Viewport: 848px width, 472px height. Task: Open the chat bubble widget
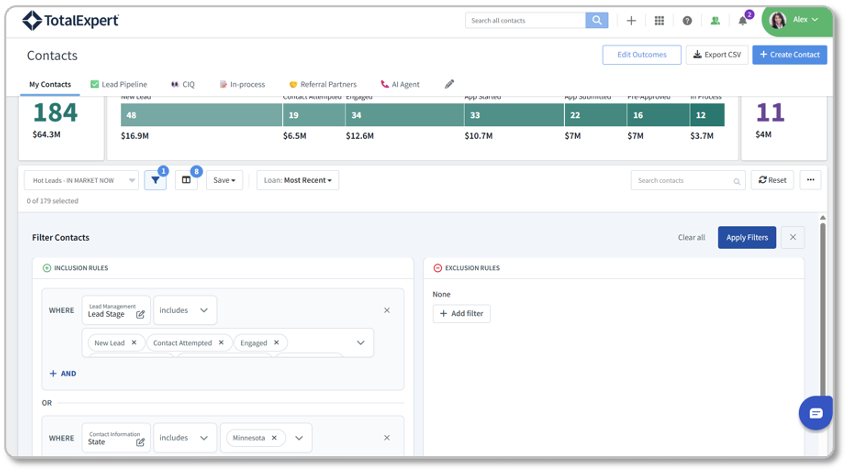coord(816,413)
